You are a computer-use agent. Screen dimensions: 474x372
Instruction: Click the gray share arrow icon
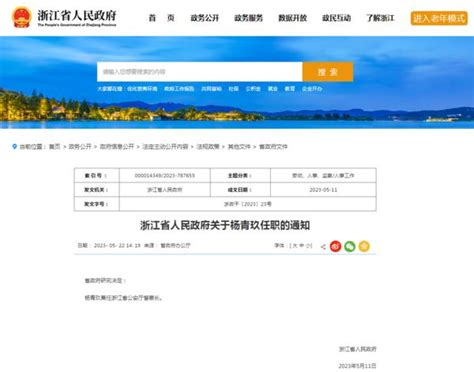[x=323, y=247]
